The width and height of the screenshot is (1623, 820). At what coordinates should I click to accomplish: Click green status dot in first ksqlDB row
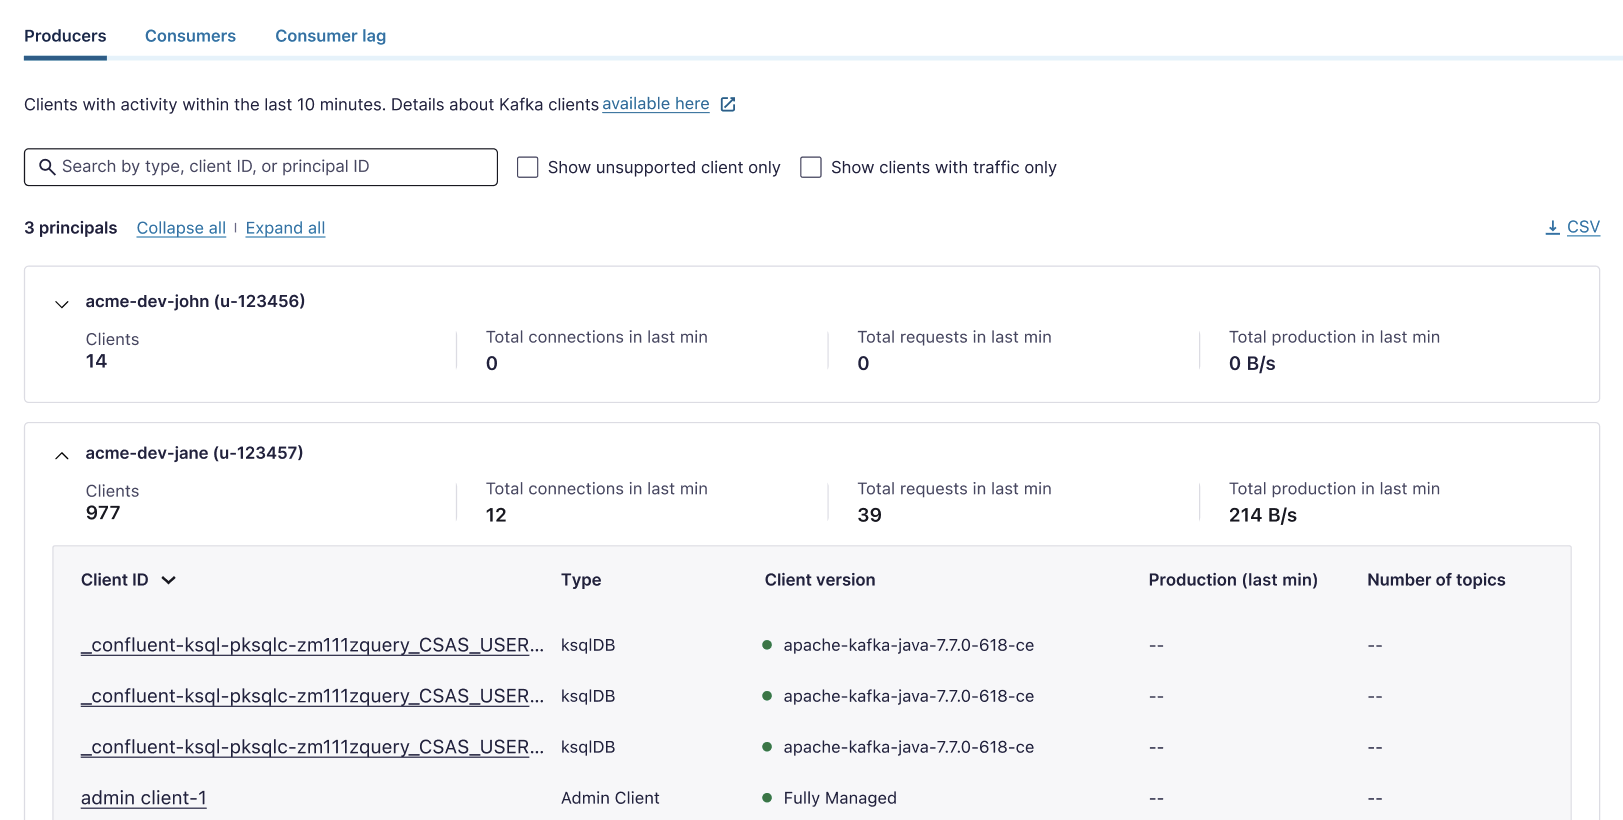pos(767,645)
